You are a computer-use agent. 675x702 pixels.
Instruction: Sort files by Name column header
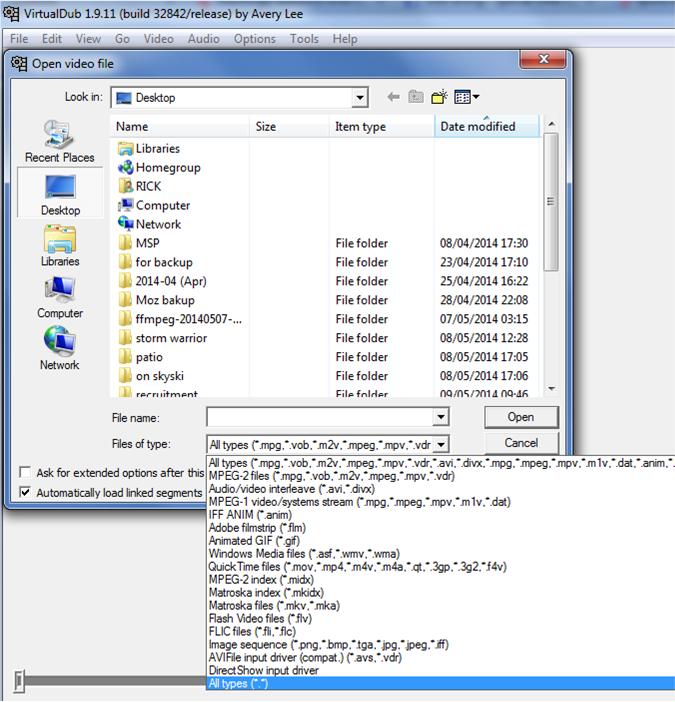(180, 127)
